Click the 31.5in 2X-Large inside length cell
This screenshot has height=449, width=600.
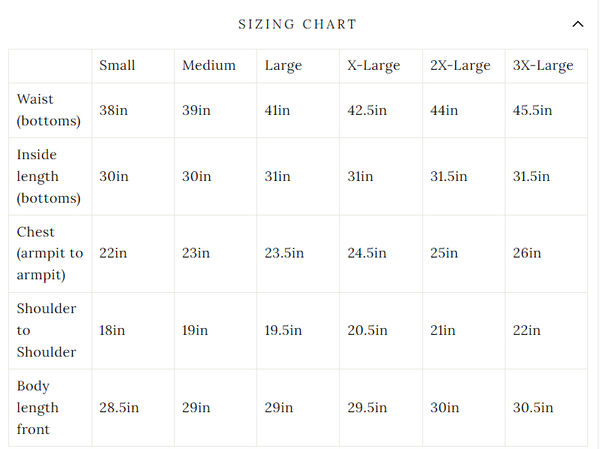point(449,176)
